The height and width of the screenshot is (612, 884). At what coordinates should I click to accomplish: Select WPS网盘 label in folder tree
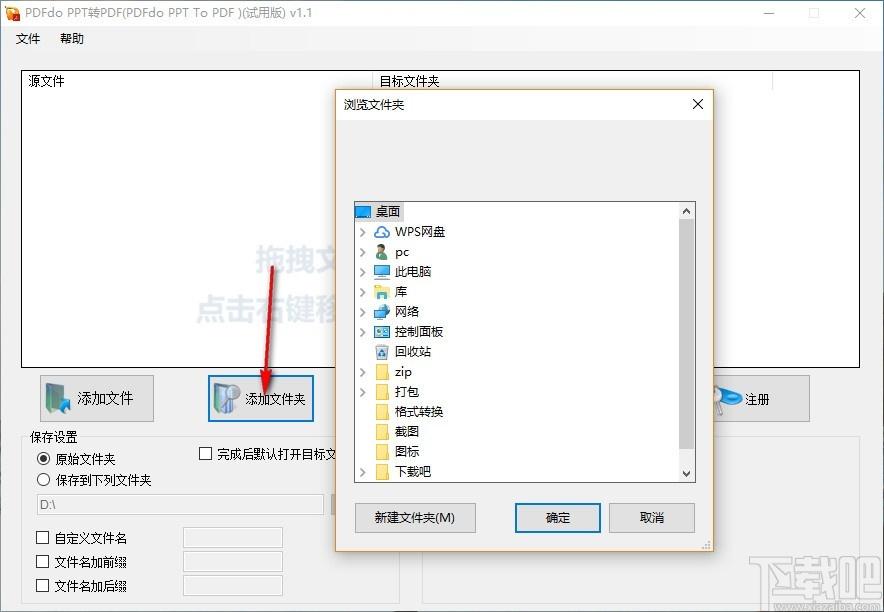(420, 232)
